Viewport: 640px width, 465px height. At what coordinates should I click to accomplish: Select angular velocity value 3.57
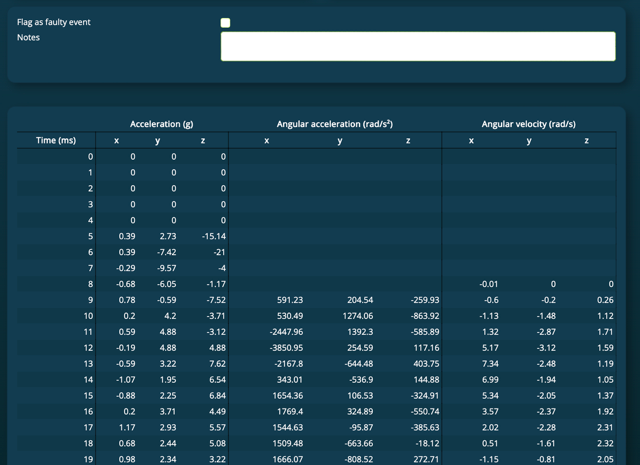(x=490, y=412)
